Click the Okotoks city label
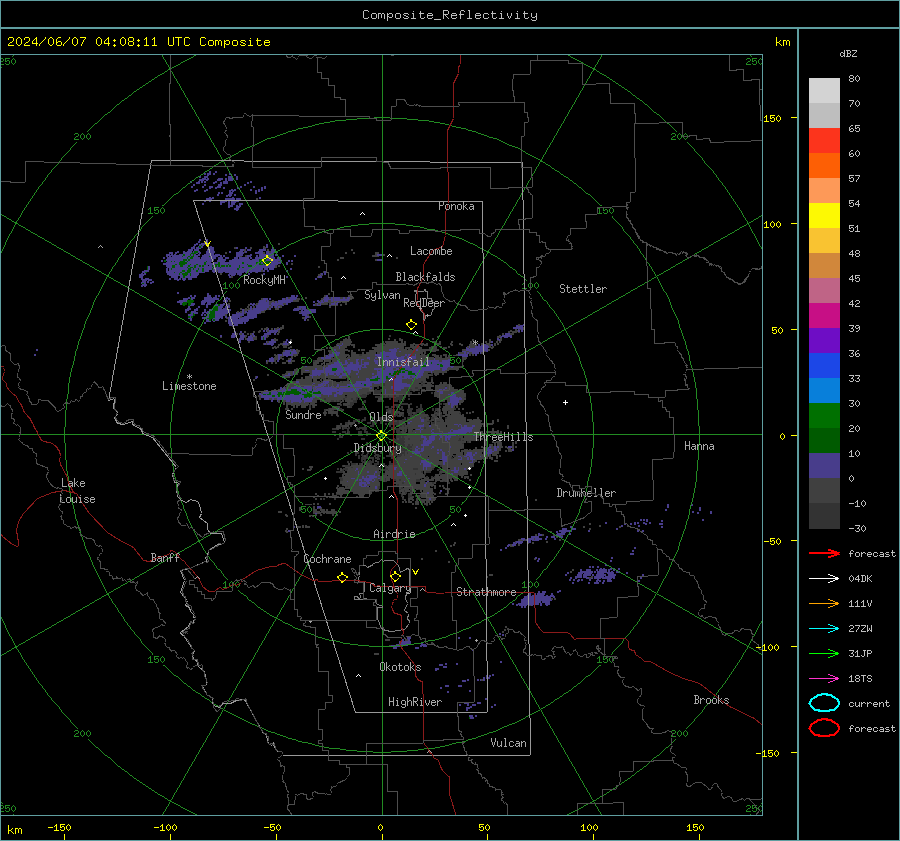 click(x=401, y=667)
